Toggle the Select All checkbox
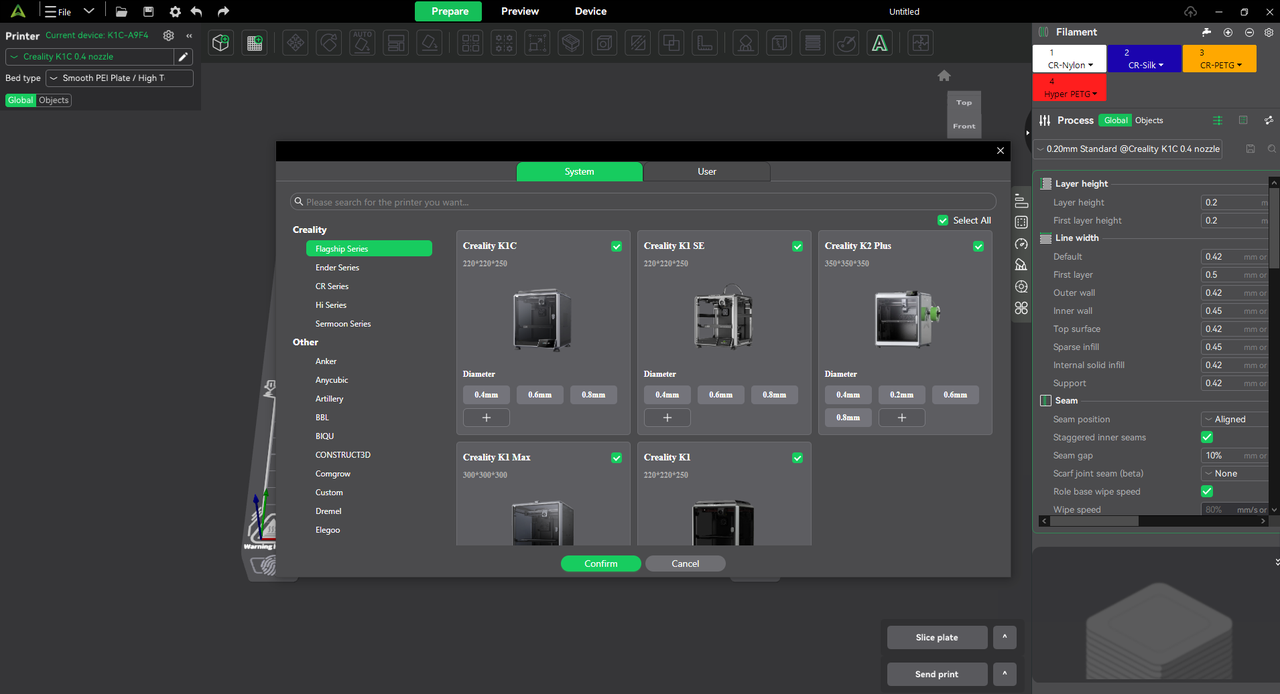The width and height of the screenshot is (1280, 694). (943, 220)
